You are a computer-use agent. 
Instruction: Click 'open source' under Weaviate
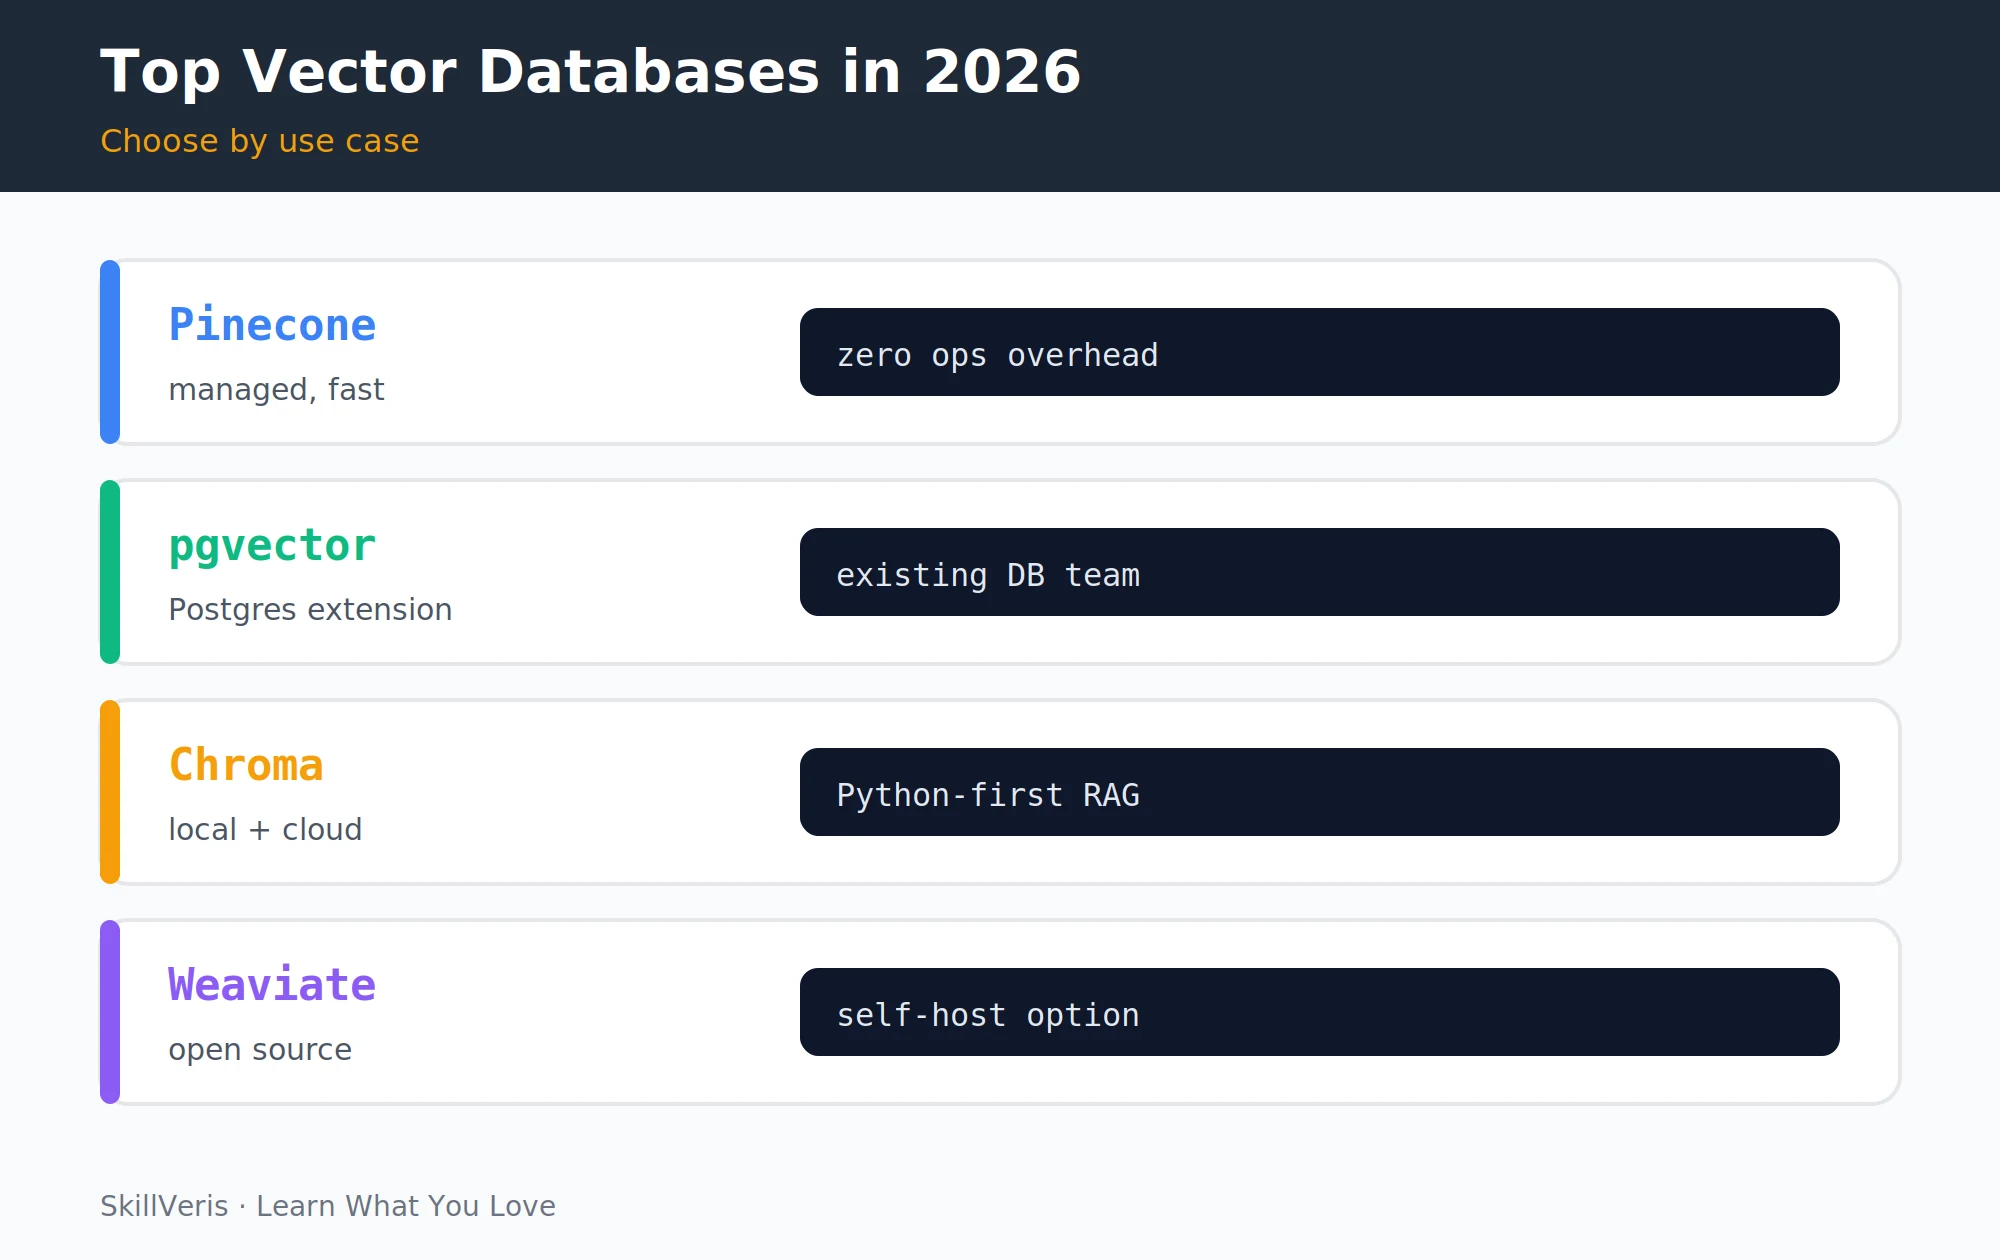click(260, 1050)
